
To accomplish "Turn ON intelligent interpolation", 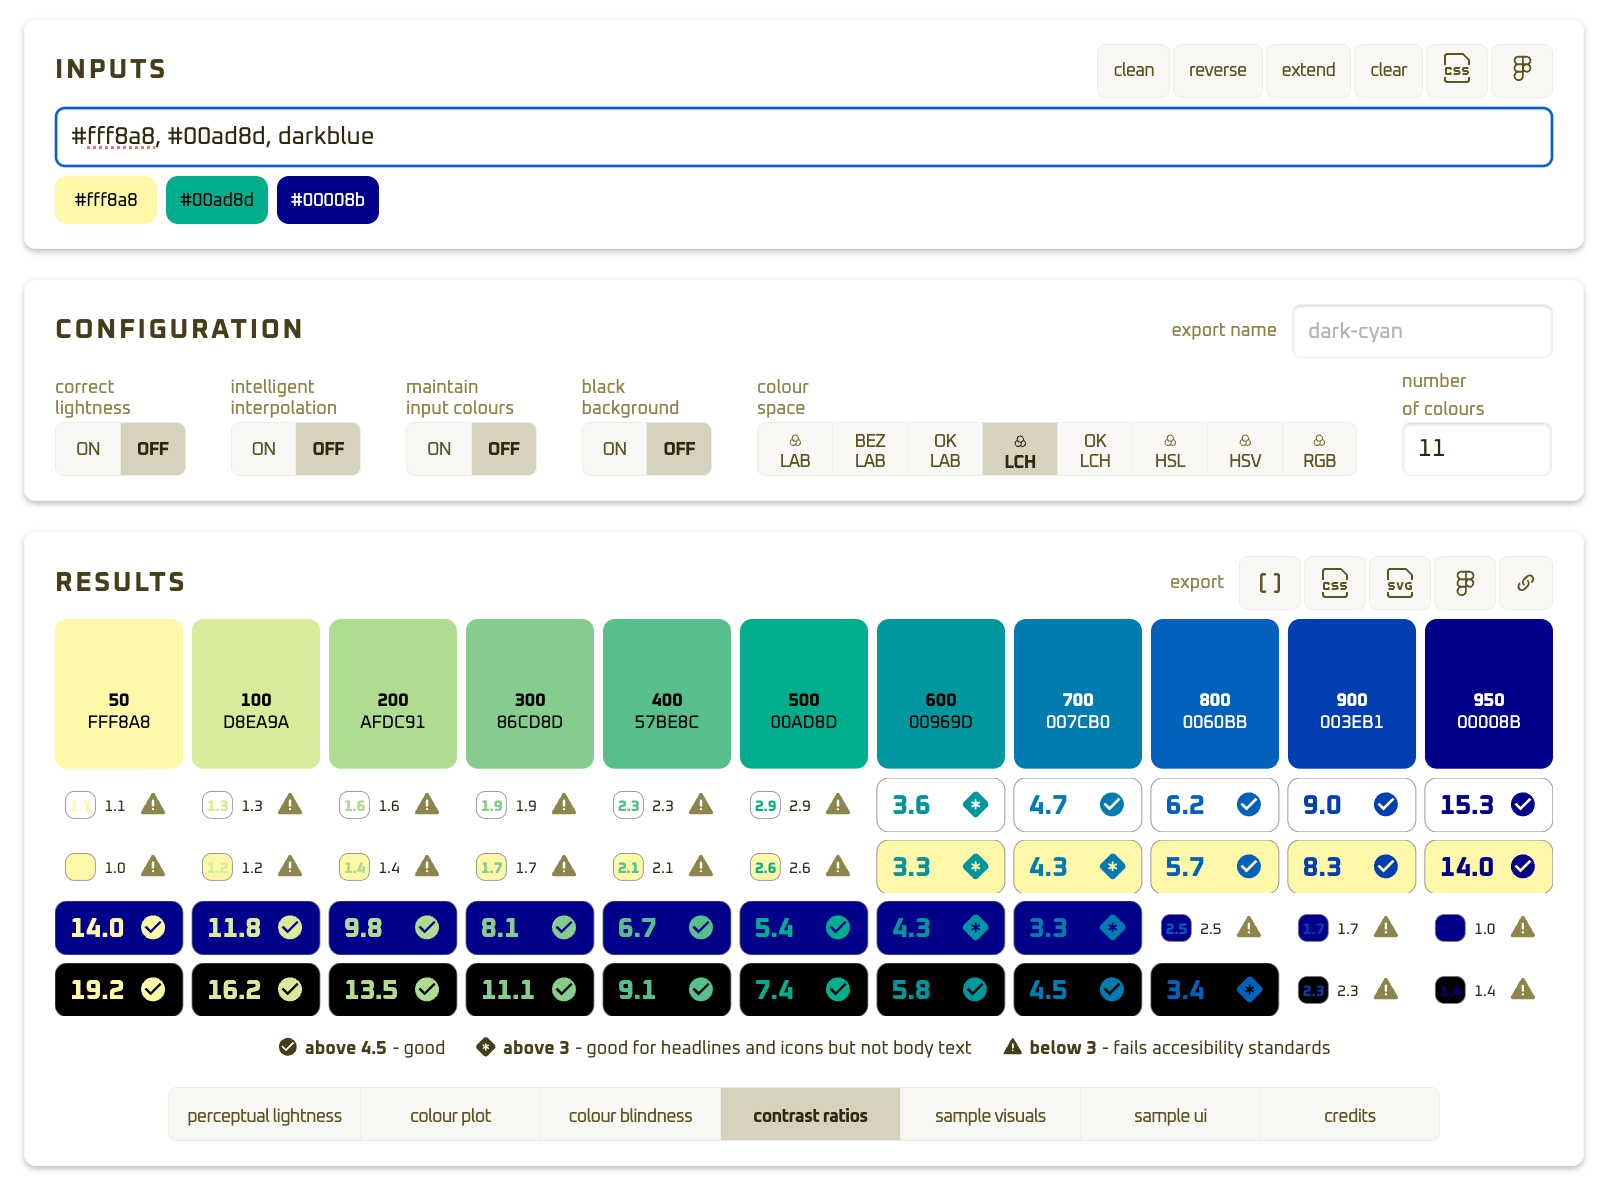I will pyautogui.click(x=264, y=449).
